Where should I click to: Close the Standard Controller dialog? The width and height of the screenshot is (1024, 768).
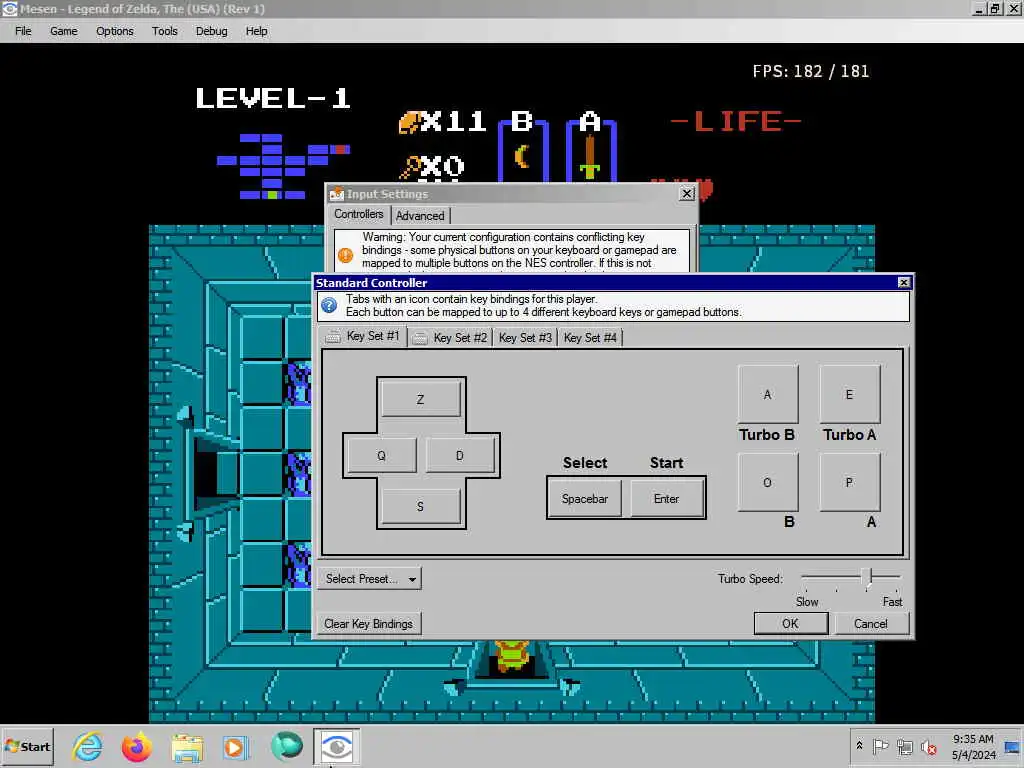tap(904, 282)
